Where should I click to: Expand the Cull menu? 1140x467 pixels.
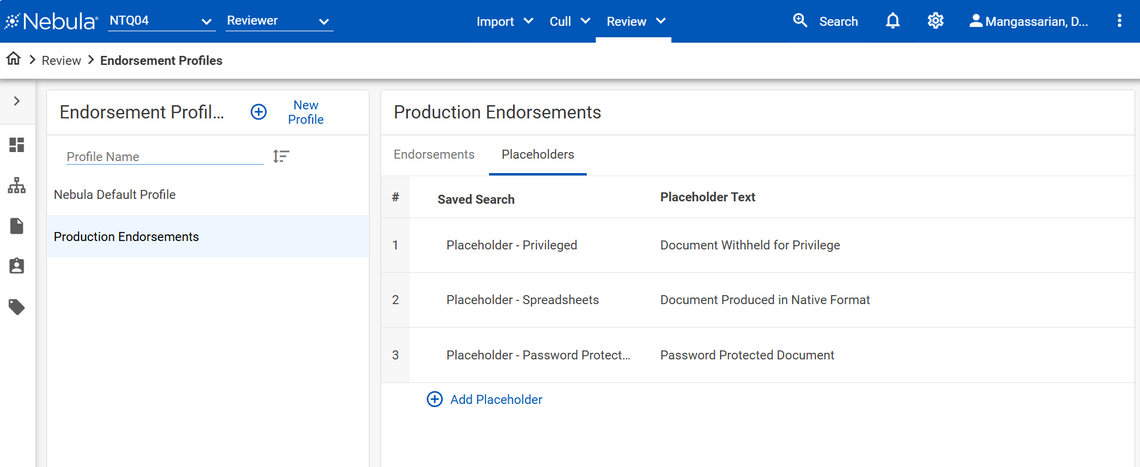570,21
